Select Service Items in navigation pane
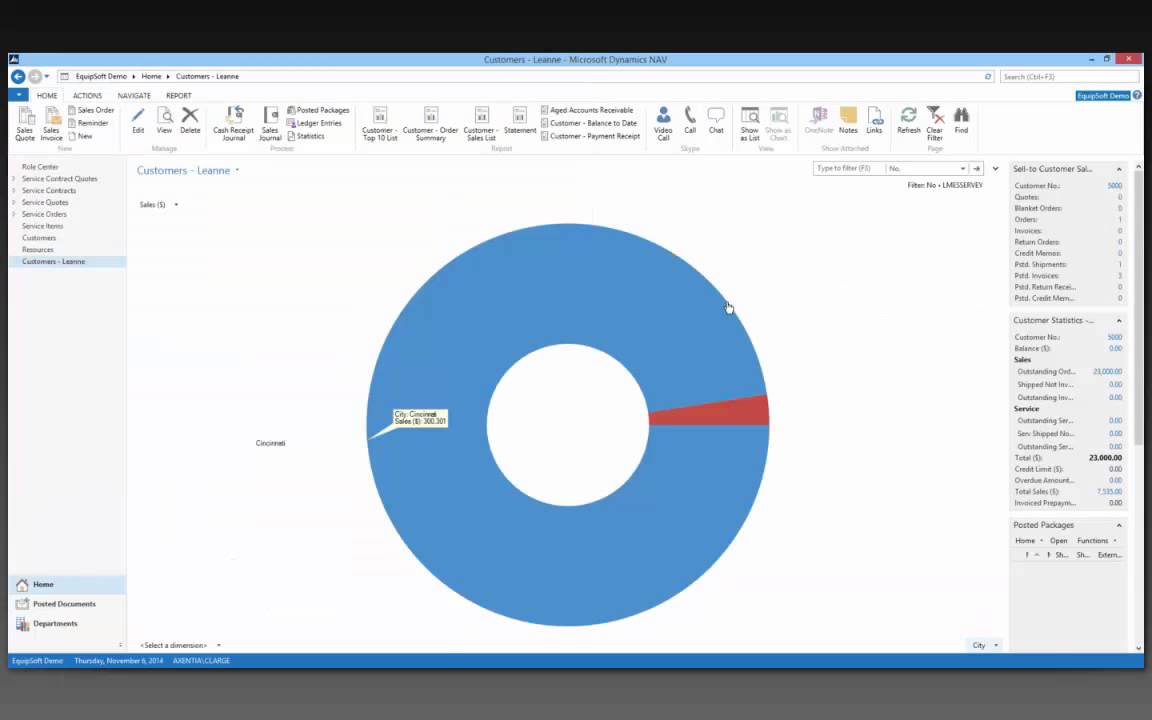 pos(43,226)
